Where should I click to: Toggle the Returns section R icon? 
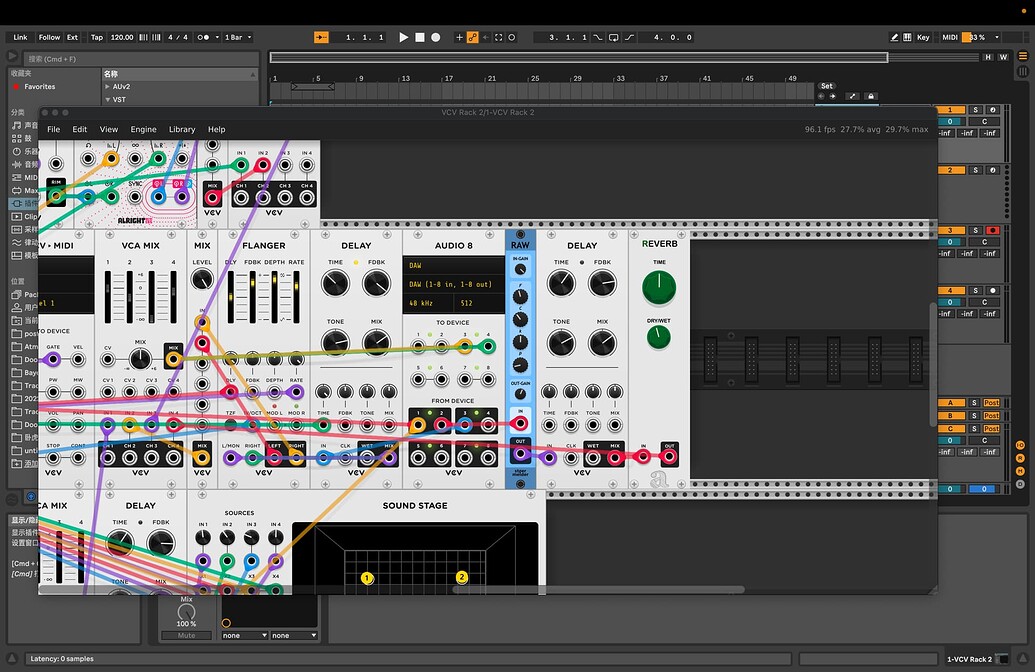1020,458
